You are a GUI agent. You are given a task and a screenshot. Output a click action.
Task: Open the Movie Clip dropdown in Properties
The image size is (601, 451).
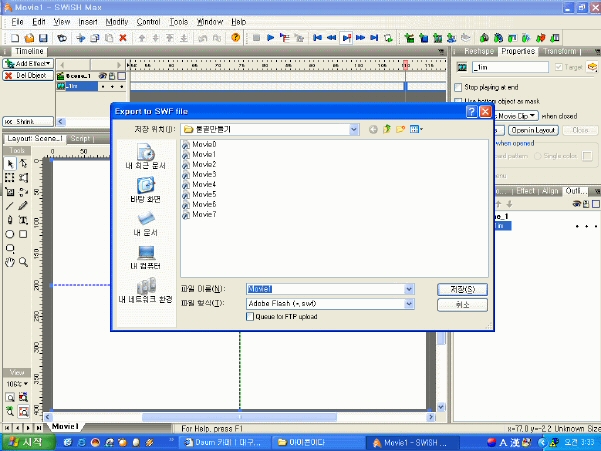(517, 116)
